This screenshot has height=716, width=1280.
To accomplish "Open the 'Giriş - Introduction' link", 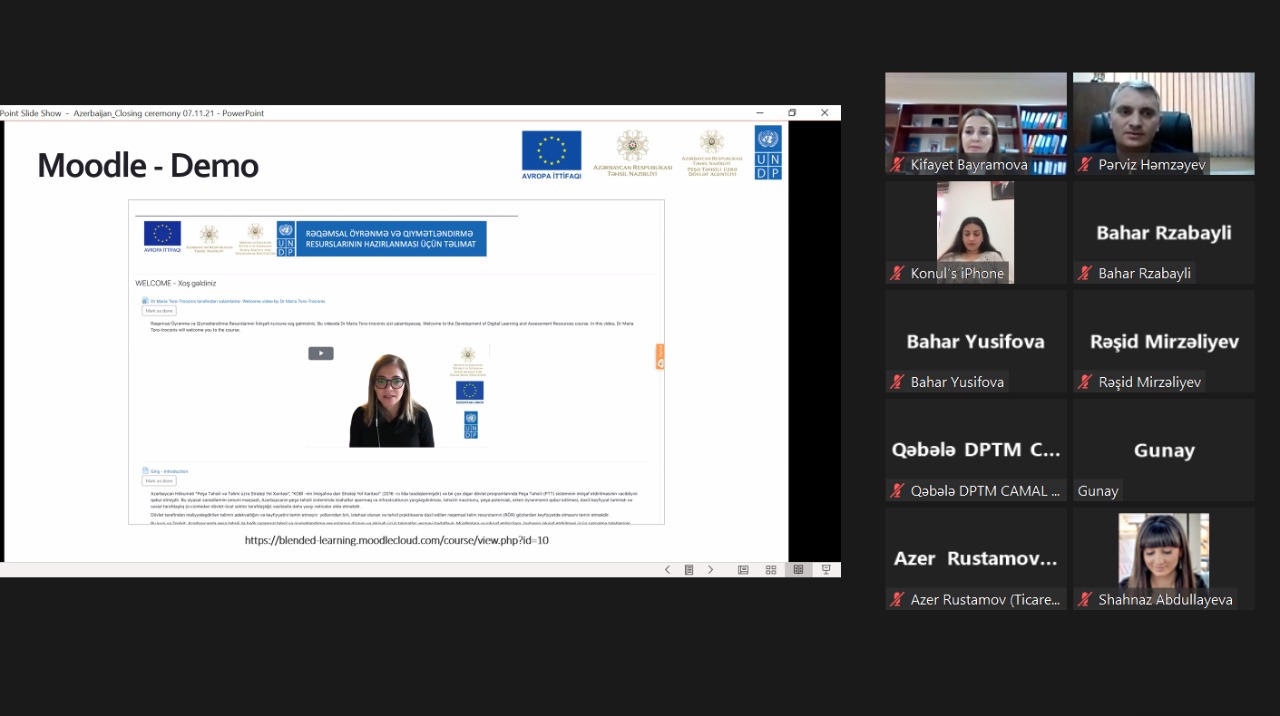I will click(x=169, y=471).
